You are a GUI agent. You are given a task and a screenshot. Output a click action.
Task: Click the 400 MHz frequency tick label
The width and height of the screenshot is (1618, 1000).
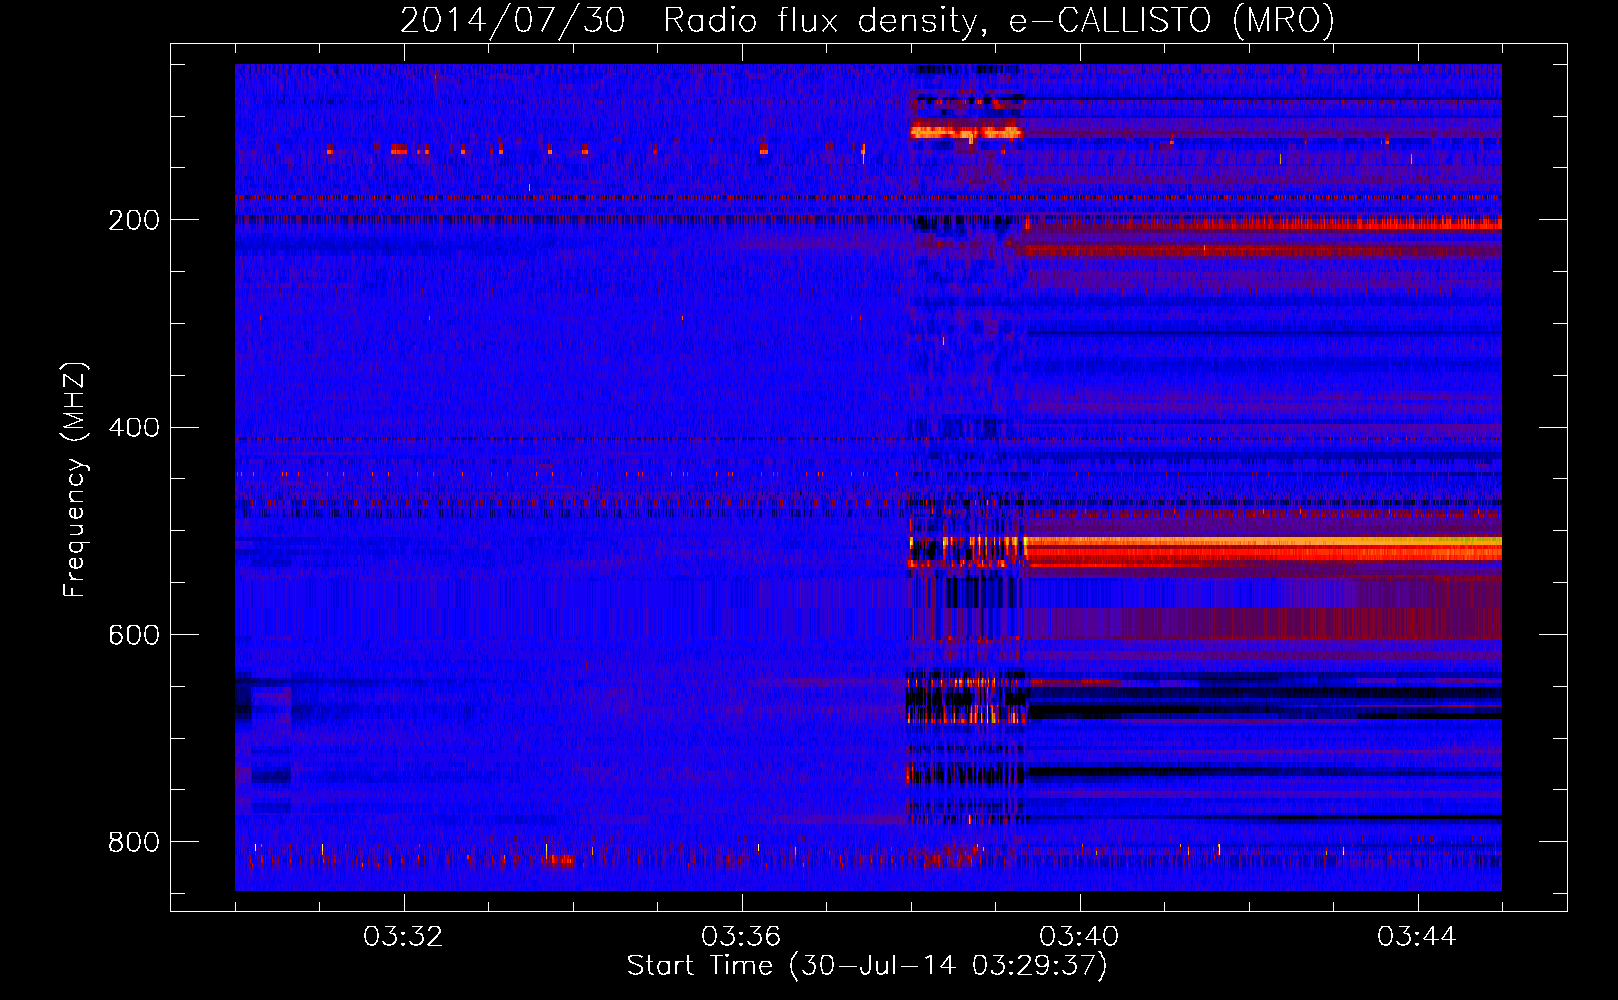[134, 428]
